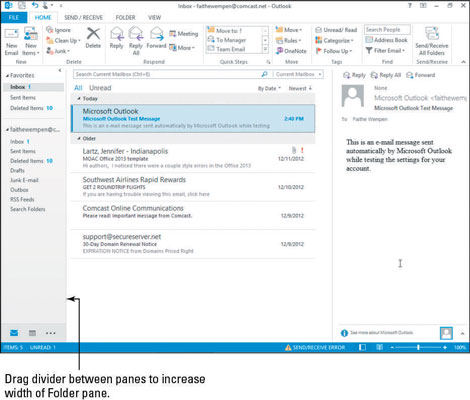Screen dimensions: 470x400
Task: Switch to the SEND / RECEIVE tab
Action: [83, 18]
